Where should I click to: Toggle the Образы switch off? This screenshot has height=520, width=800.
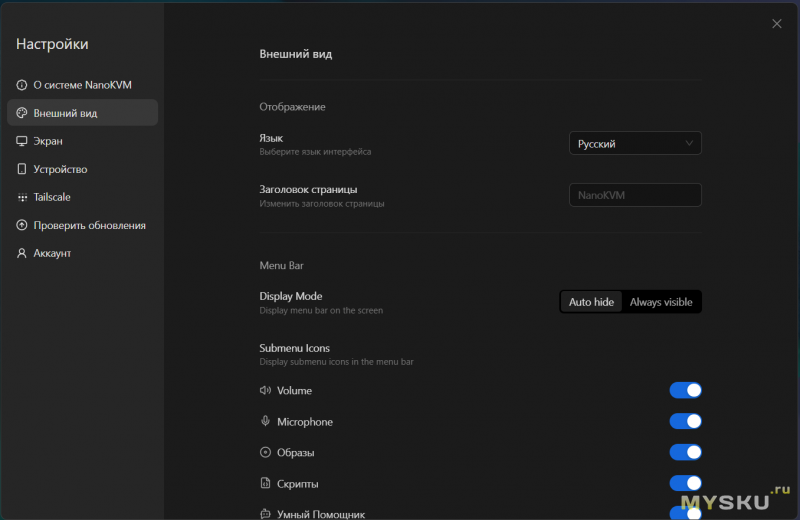685,452
